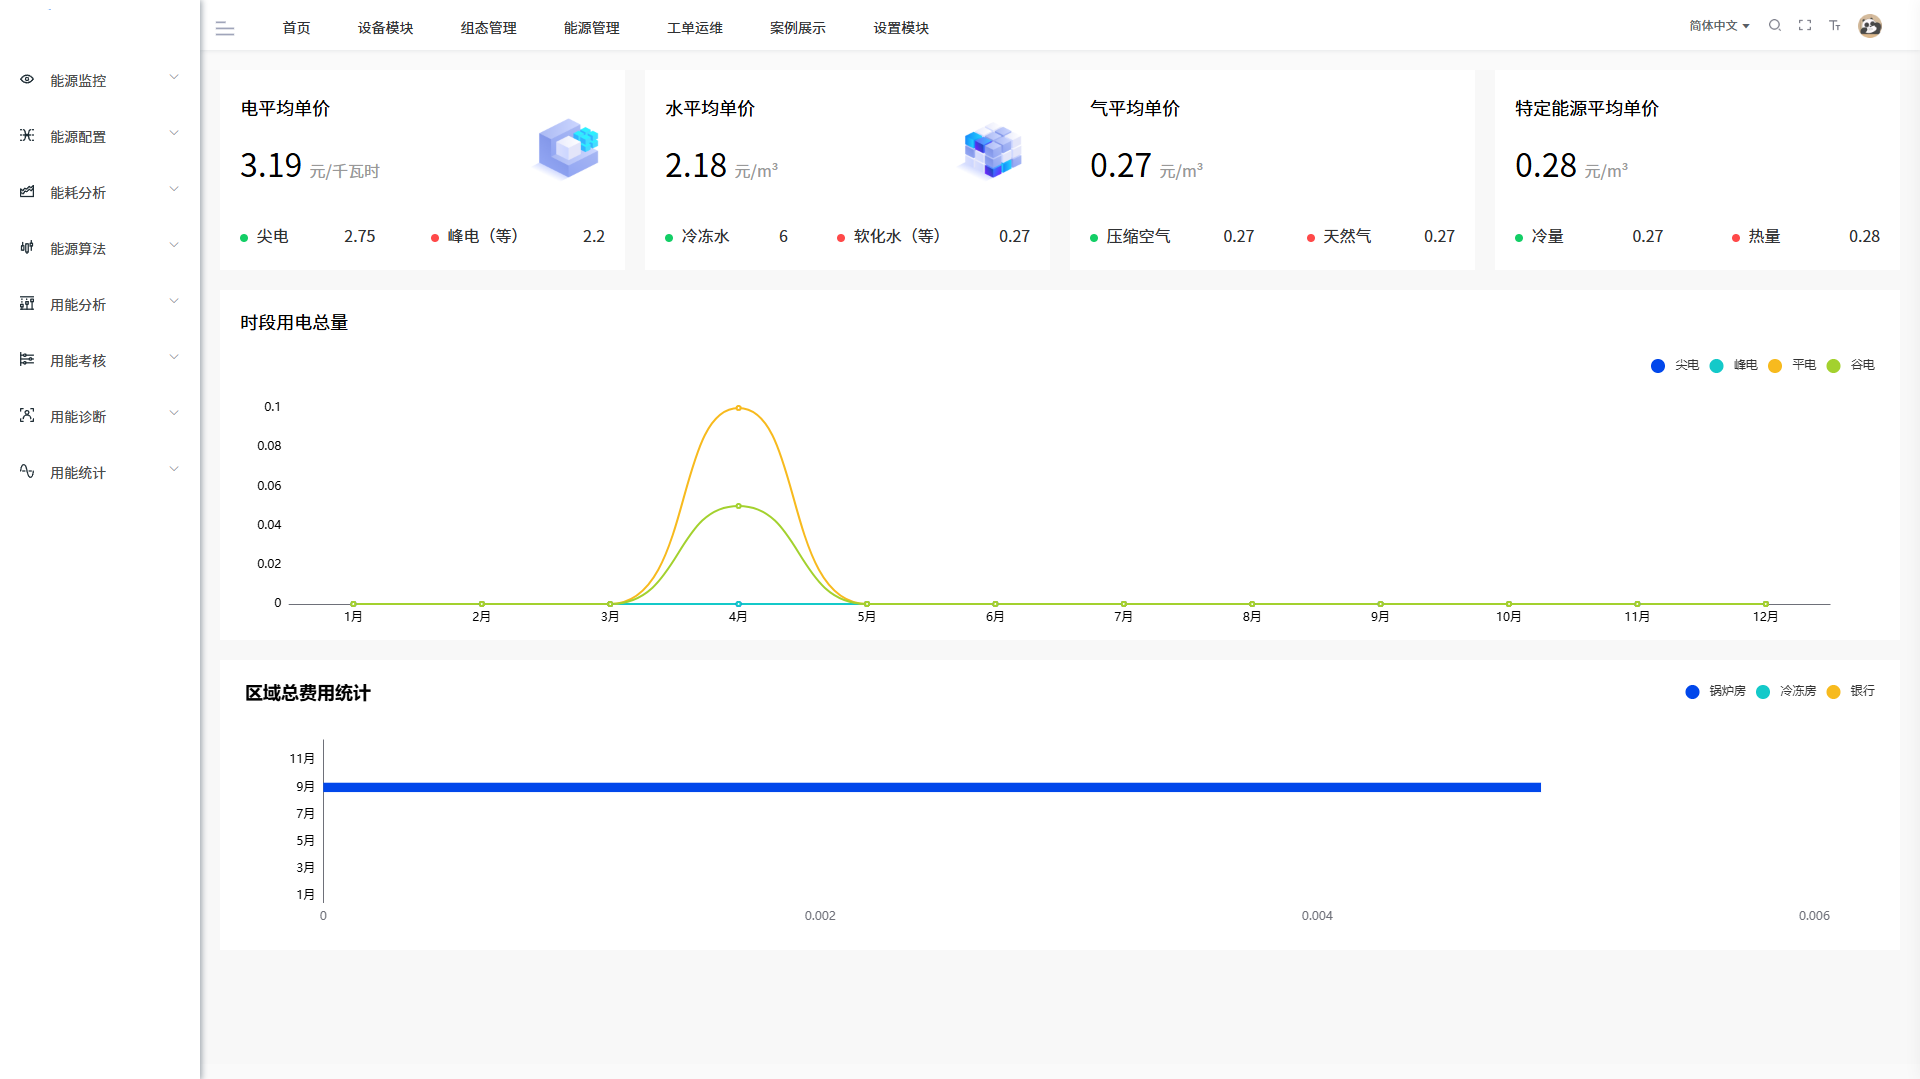Click the 能耗分析 chart icon in sidebar

coord(27,192)
